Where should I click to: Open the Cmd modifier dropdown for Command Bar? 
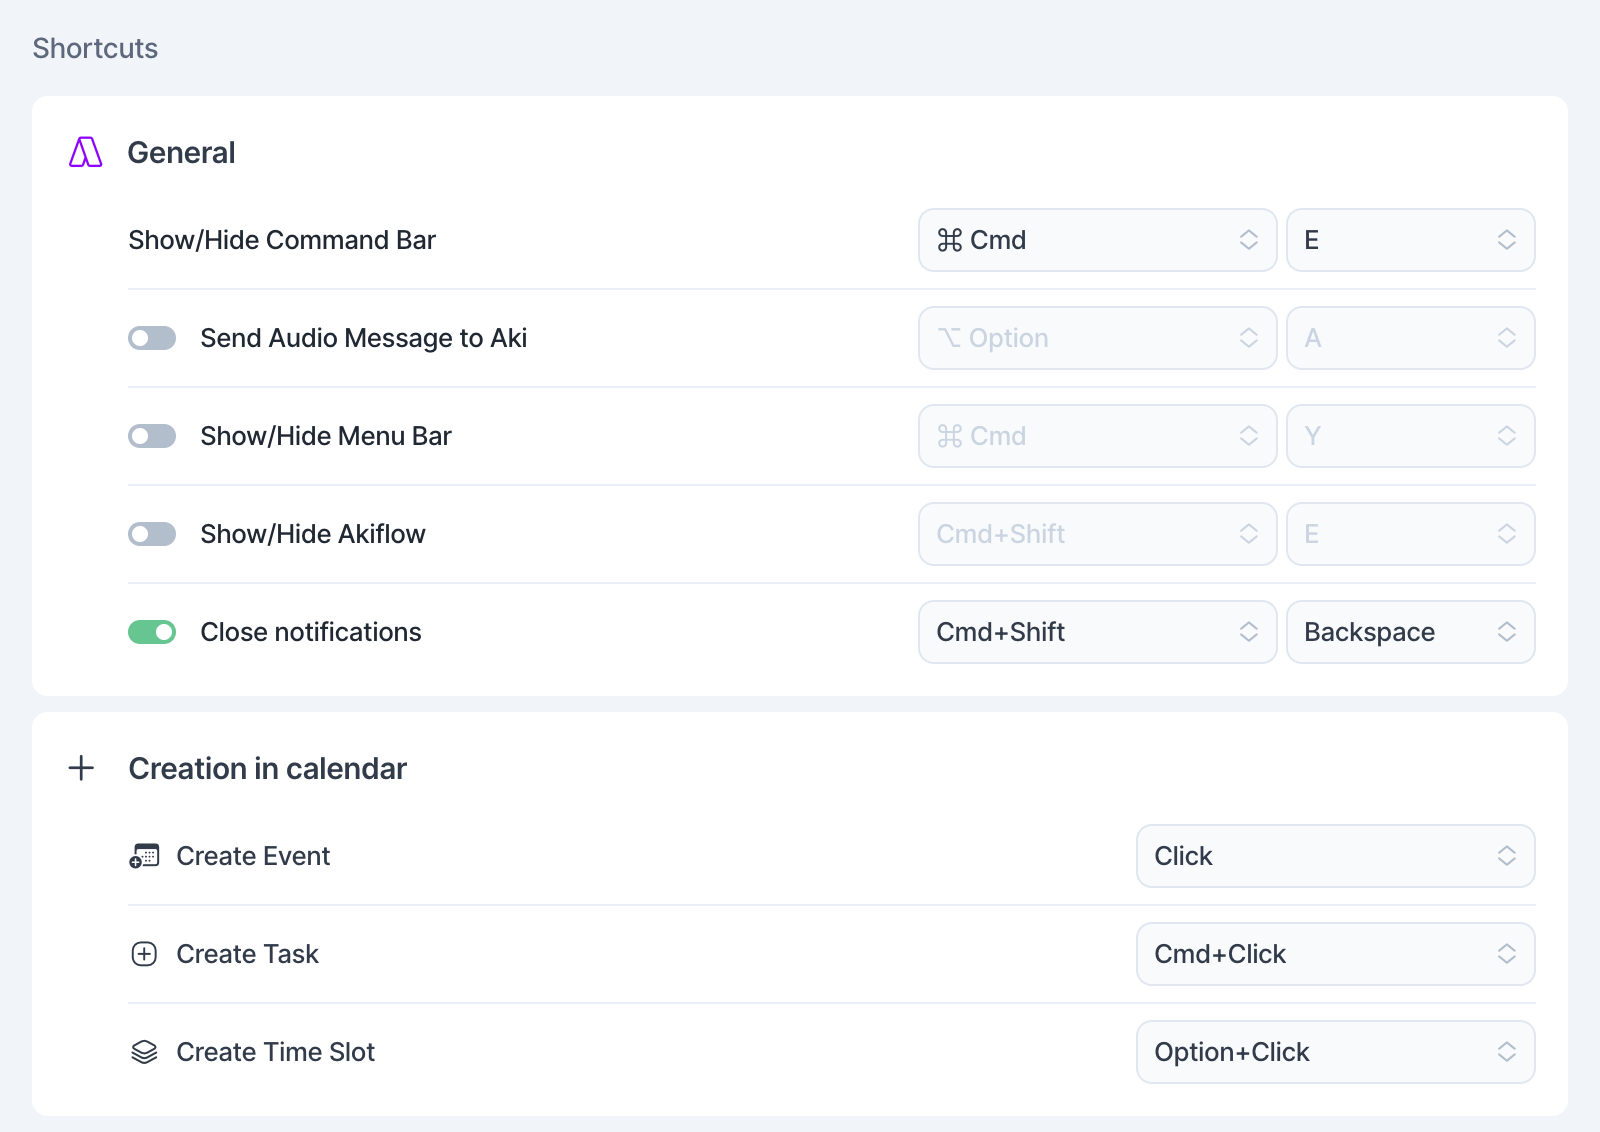(x=1097, y=240)
